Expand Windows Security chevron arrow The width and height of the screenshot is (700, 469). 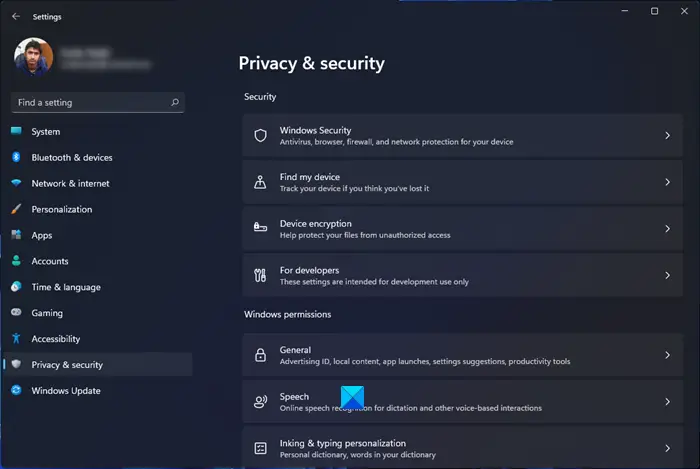[x=667, y=136]
